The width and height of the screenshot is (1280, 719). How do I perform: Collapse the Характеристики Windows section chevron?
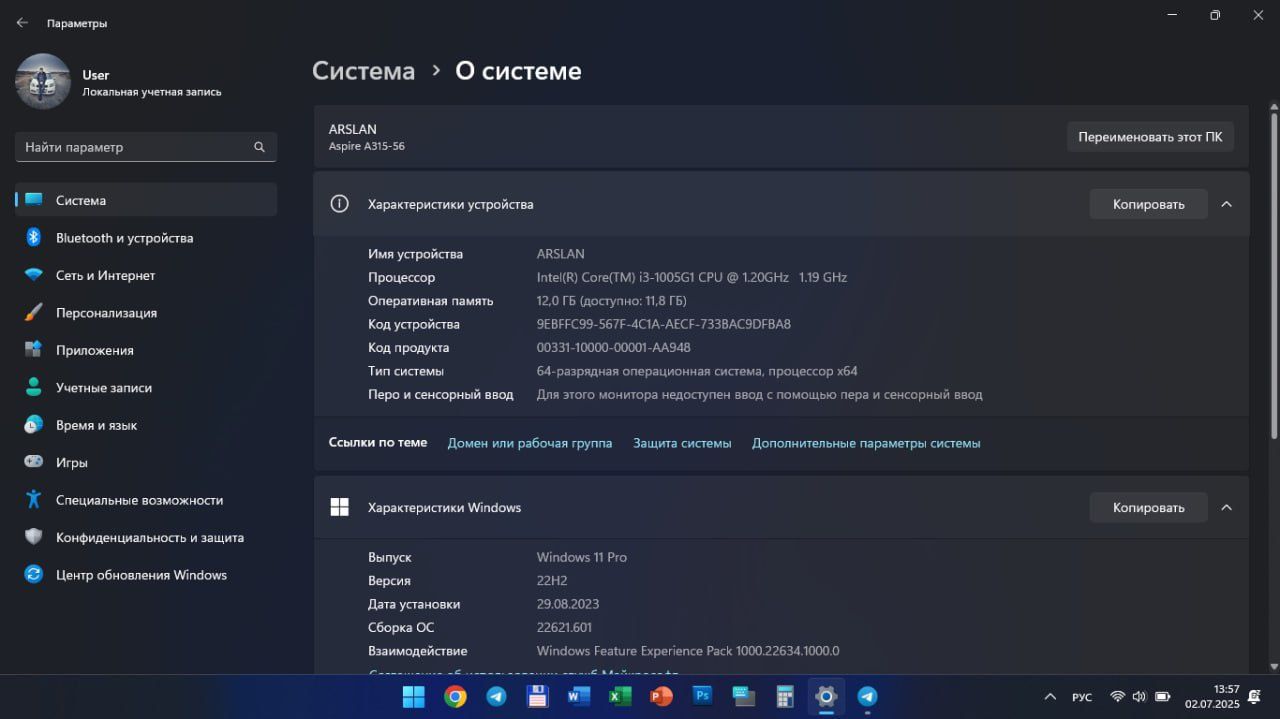point(1226,507)
